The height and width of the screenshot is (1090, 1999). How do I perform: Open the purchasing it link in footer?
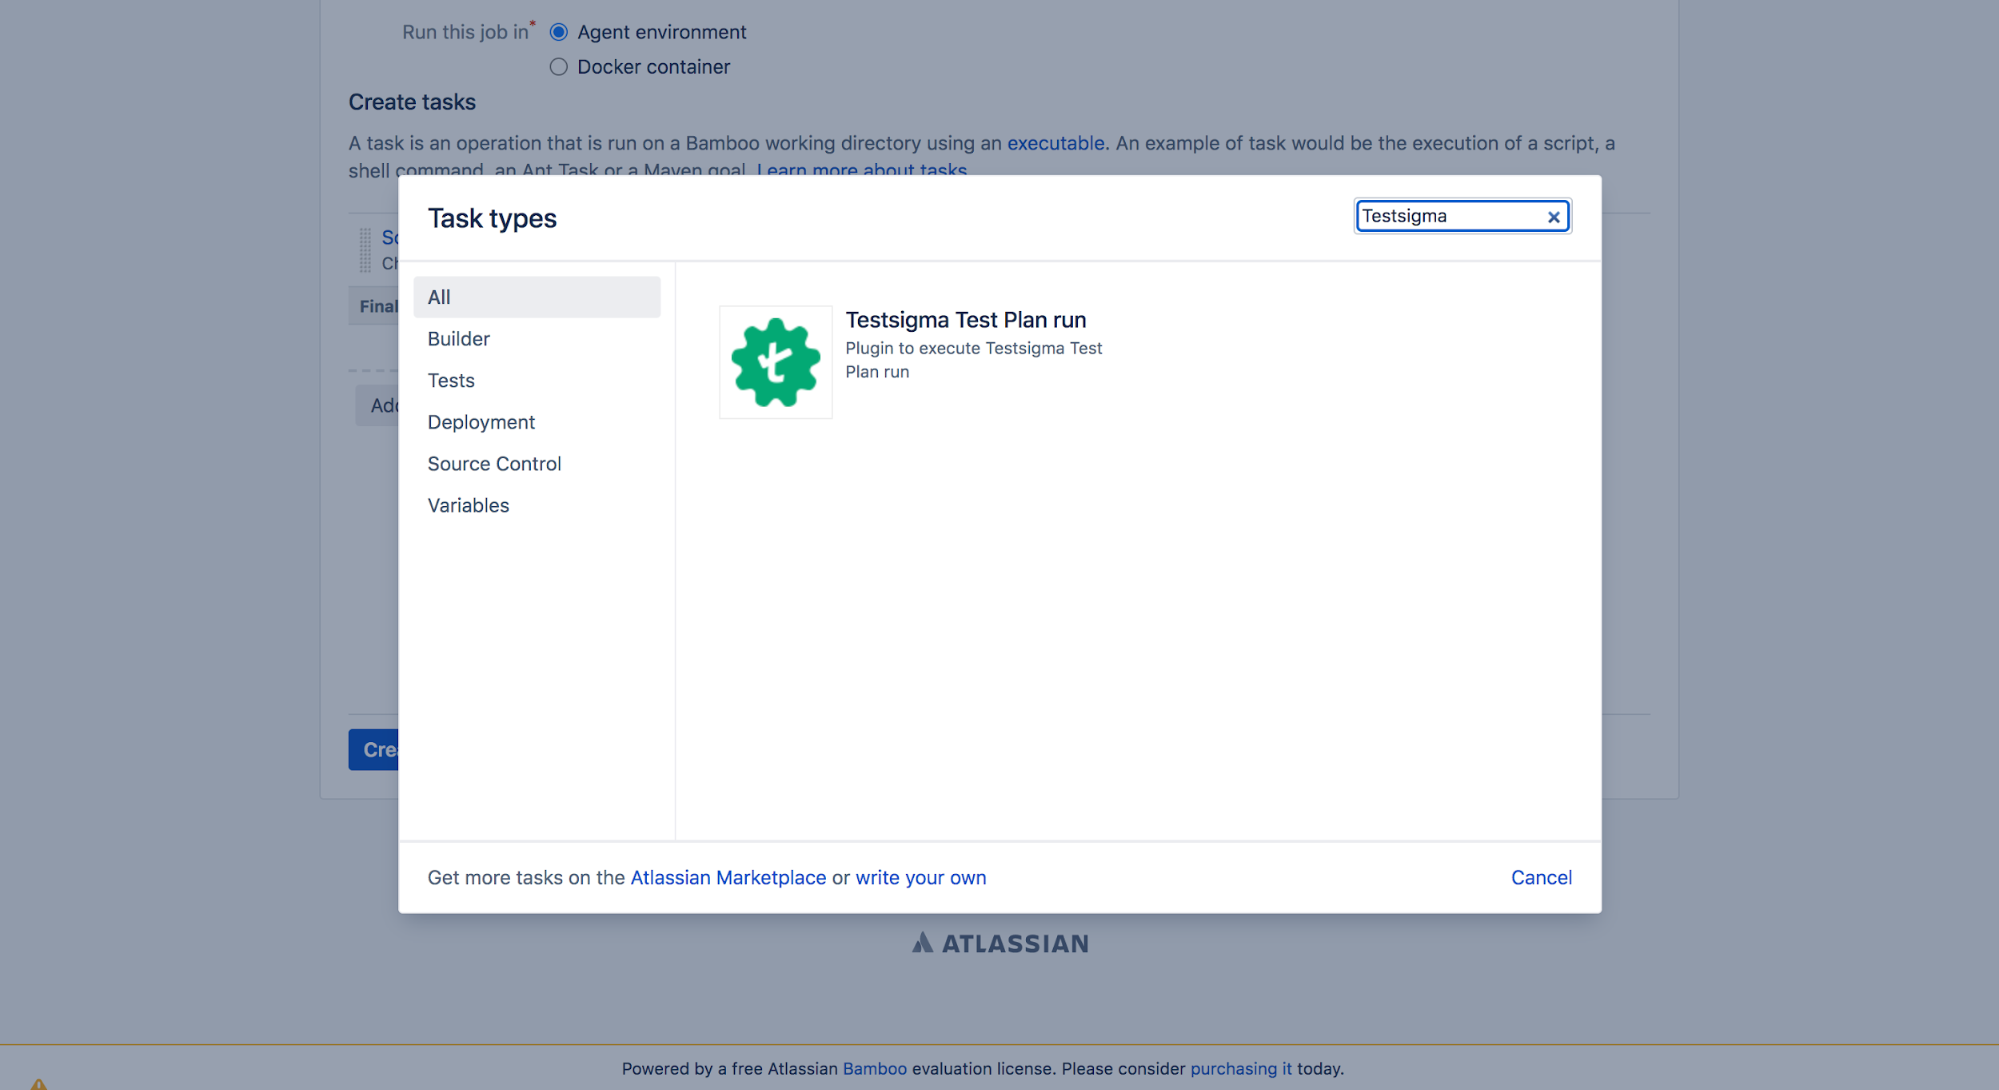1240,1068
